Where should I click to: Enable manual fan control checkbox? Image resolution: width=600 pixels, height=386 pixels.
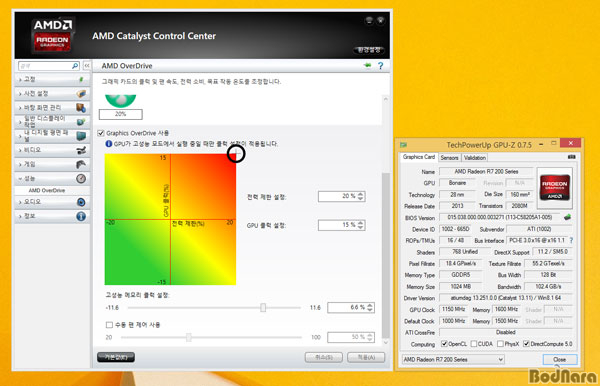(109, 325)
